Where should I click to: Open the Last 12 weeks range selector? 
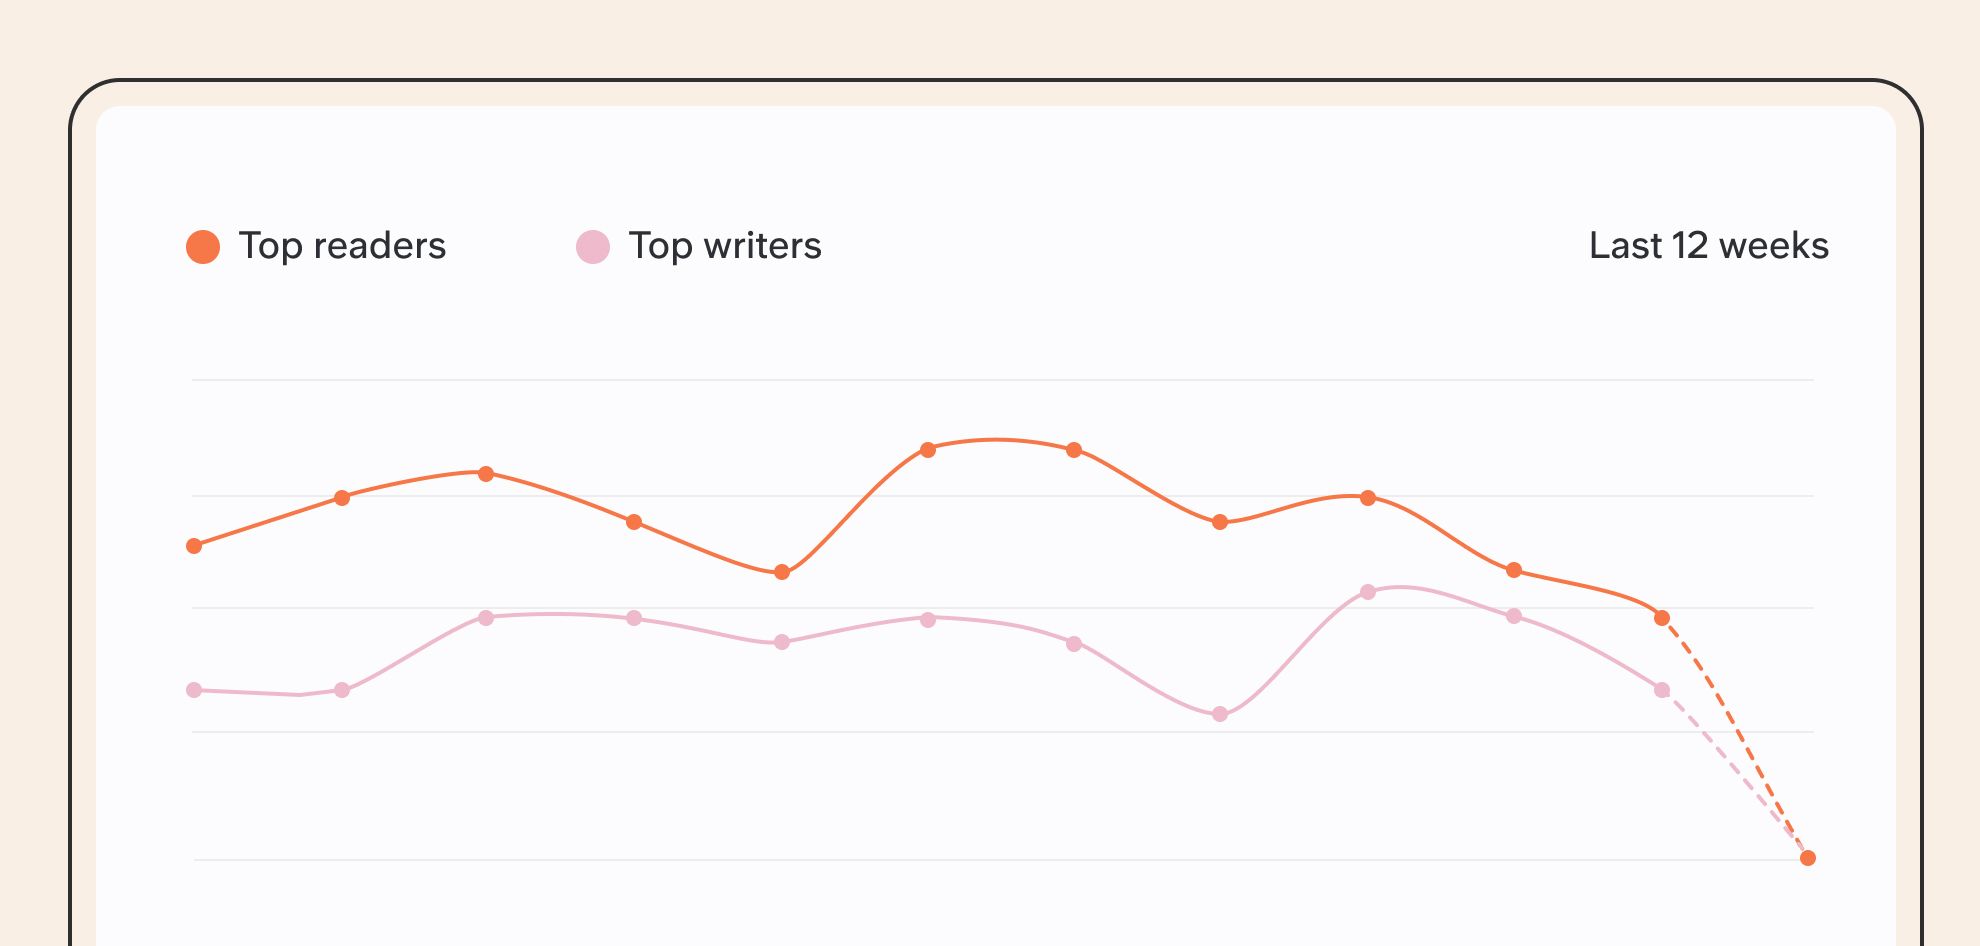coord(1709,246)
